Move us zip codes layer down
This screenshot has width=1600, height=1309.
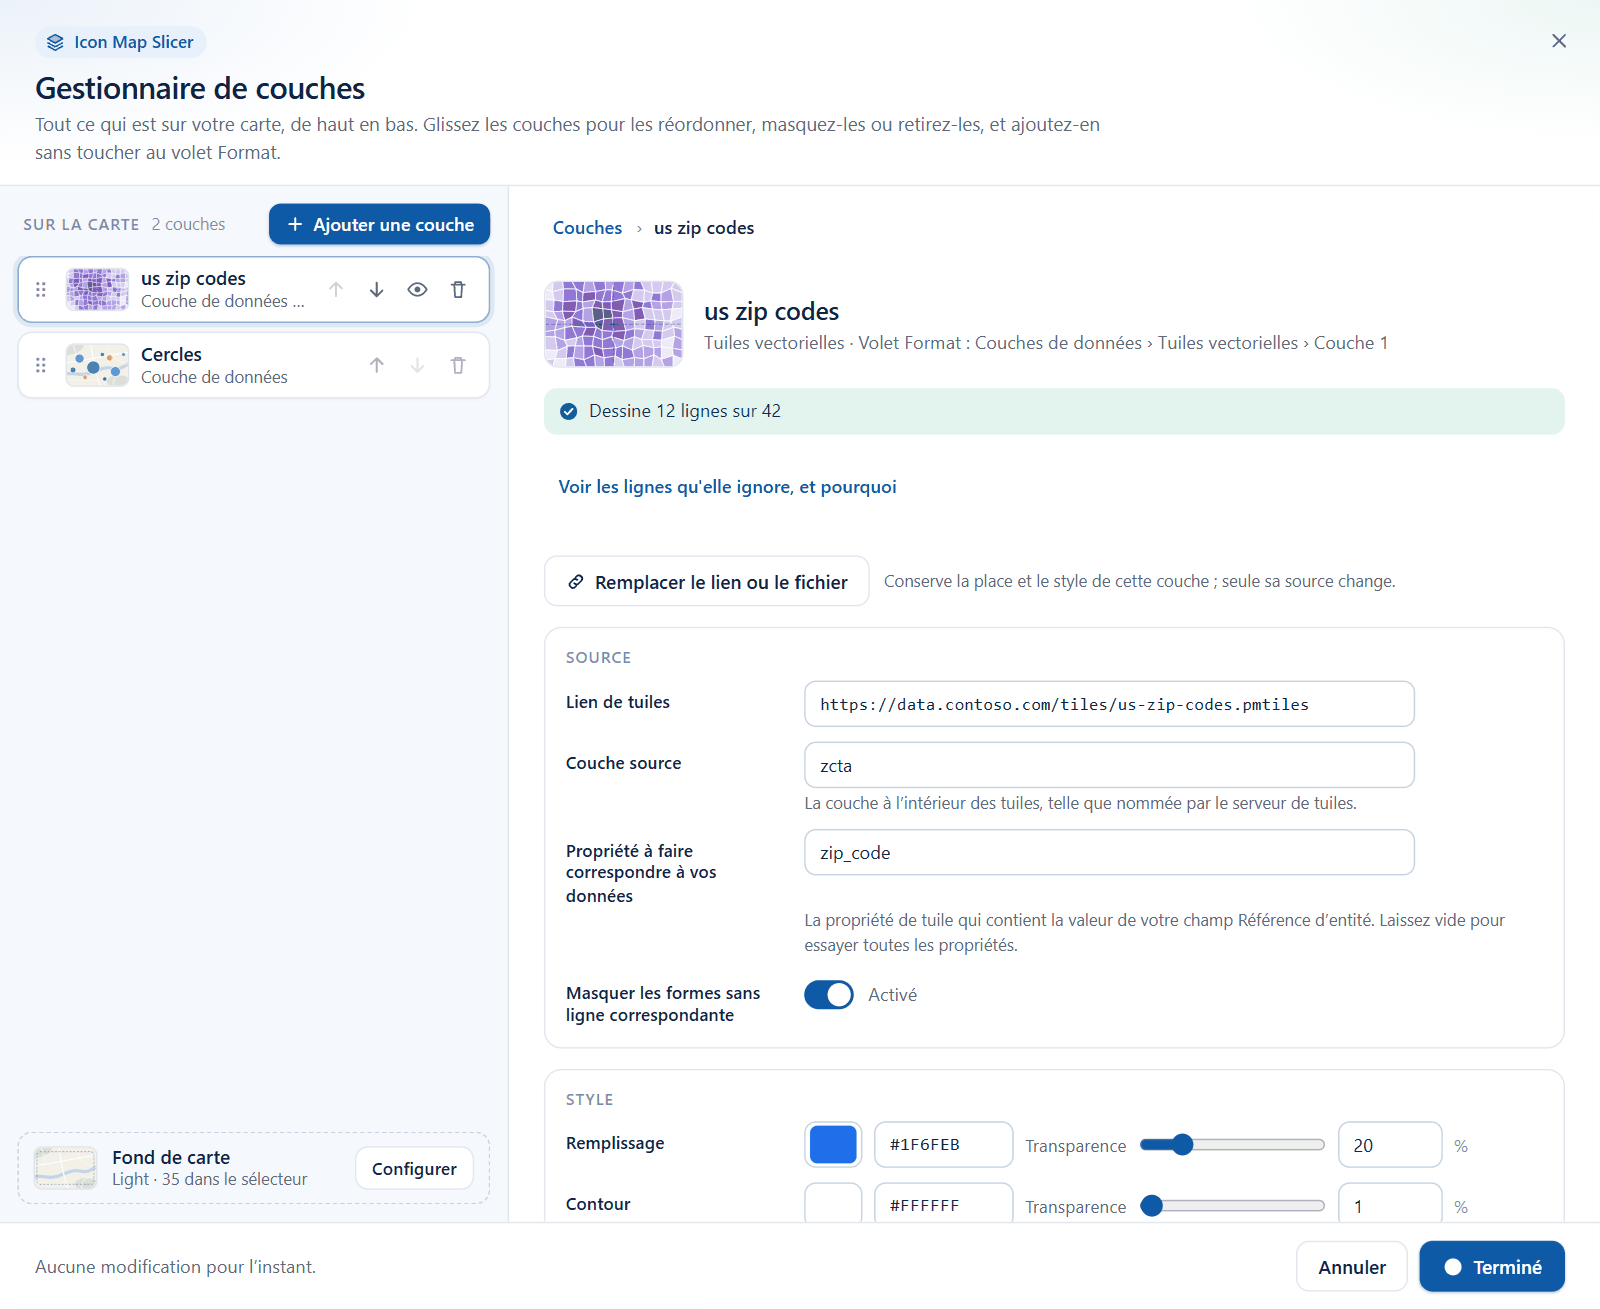pyautogui.click(x=376, y=290)
